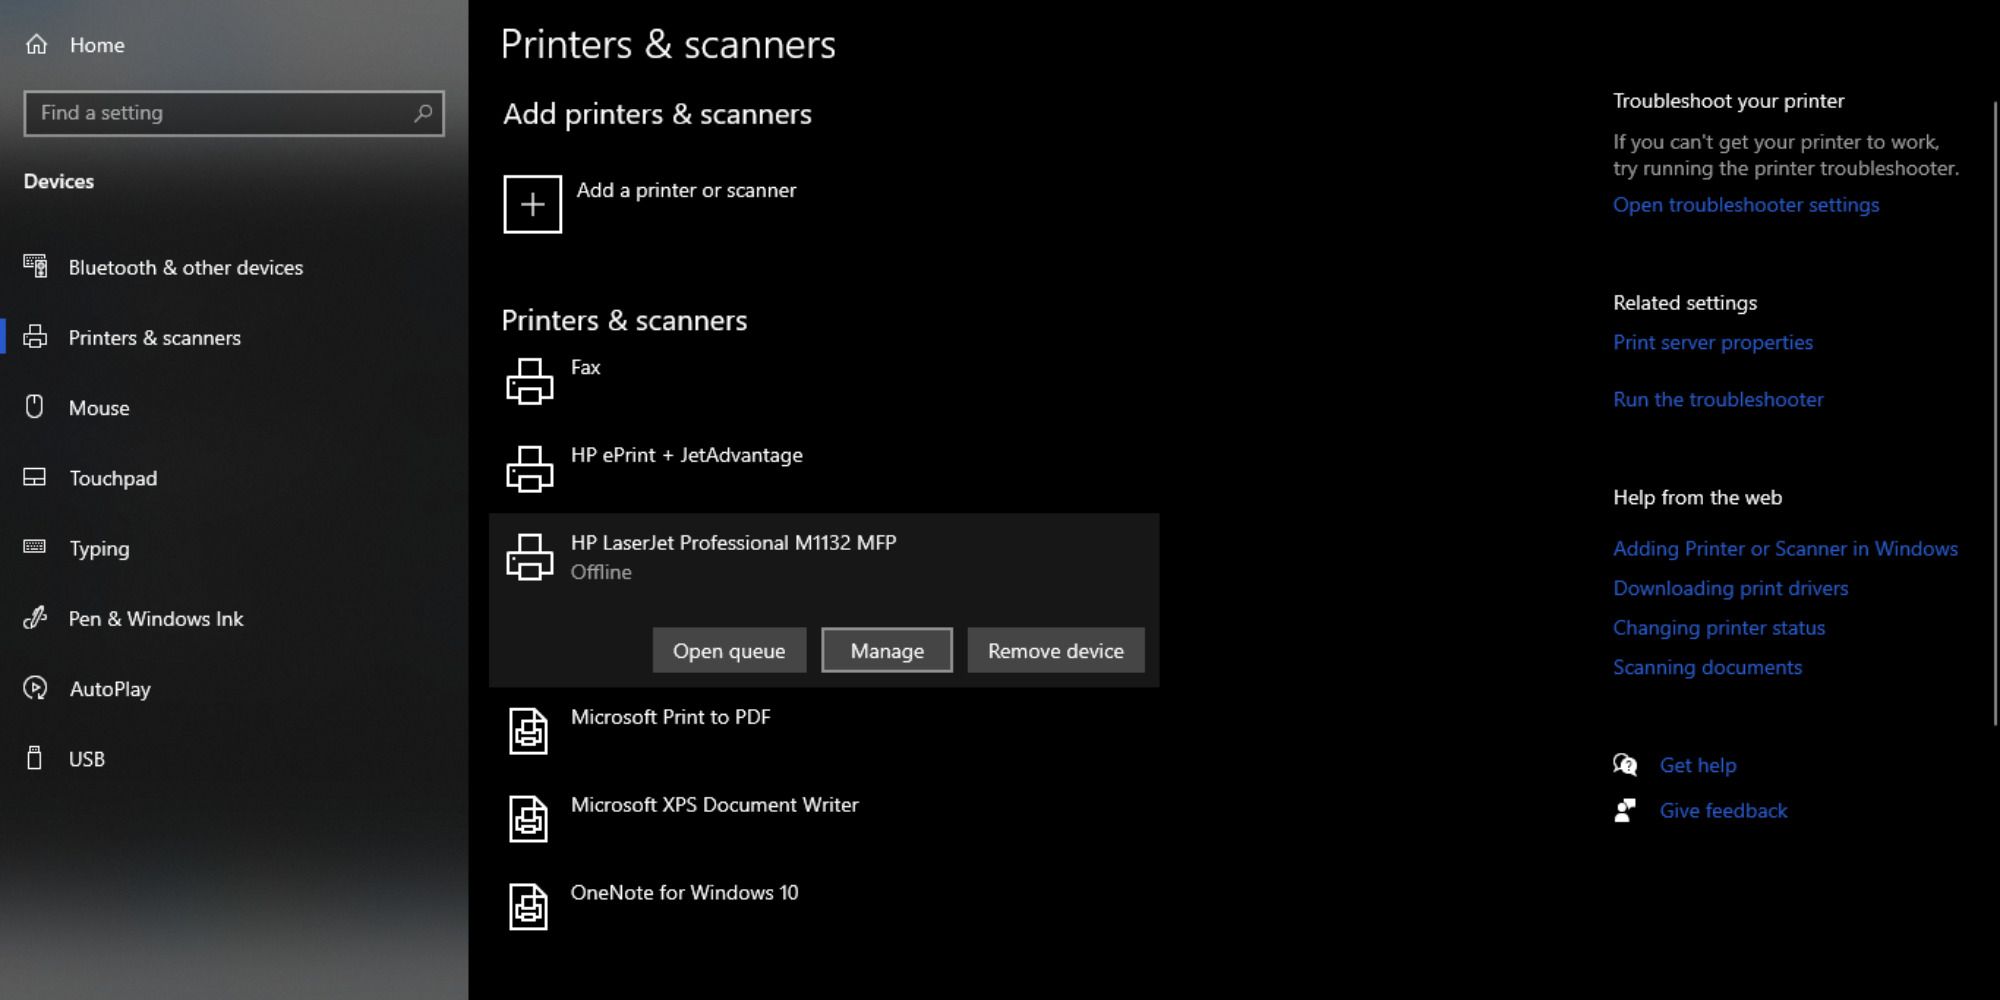This screenshot has height=1000, width=2000.
Task: Click the Home icon in sidebar
Action: [37, 44]
